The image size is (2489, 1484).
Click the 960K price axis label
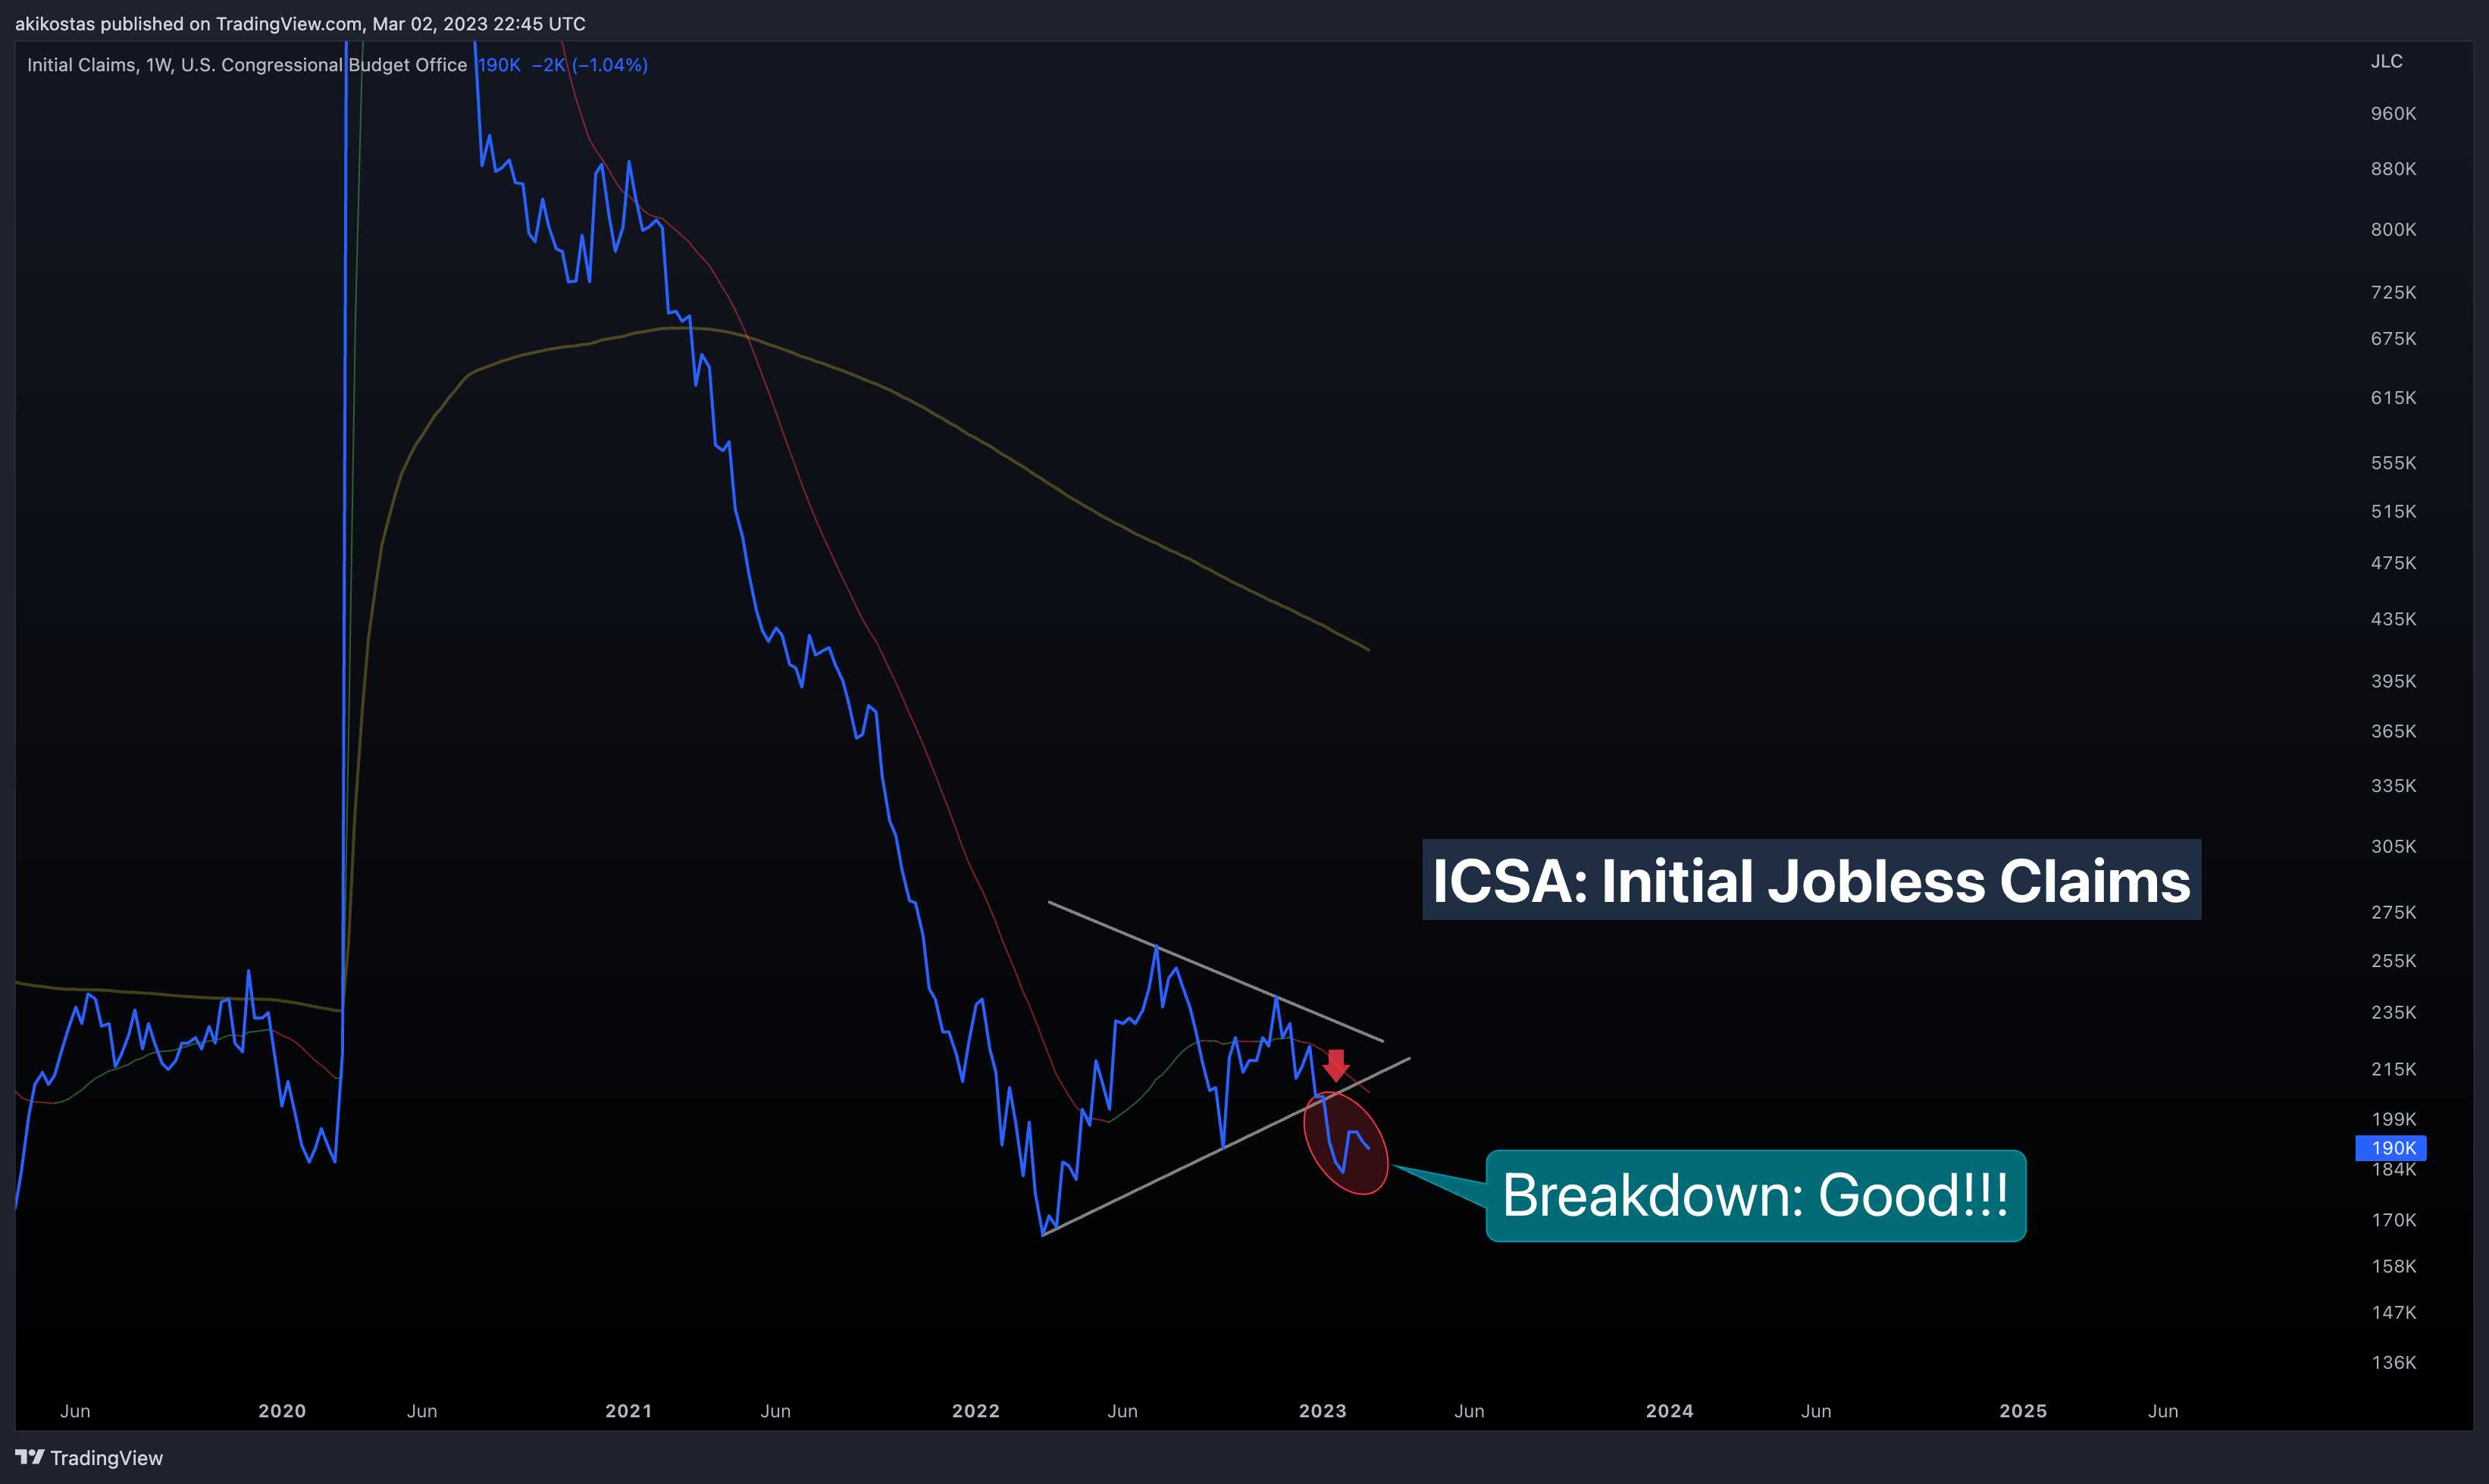coord(2393,114)
